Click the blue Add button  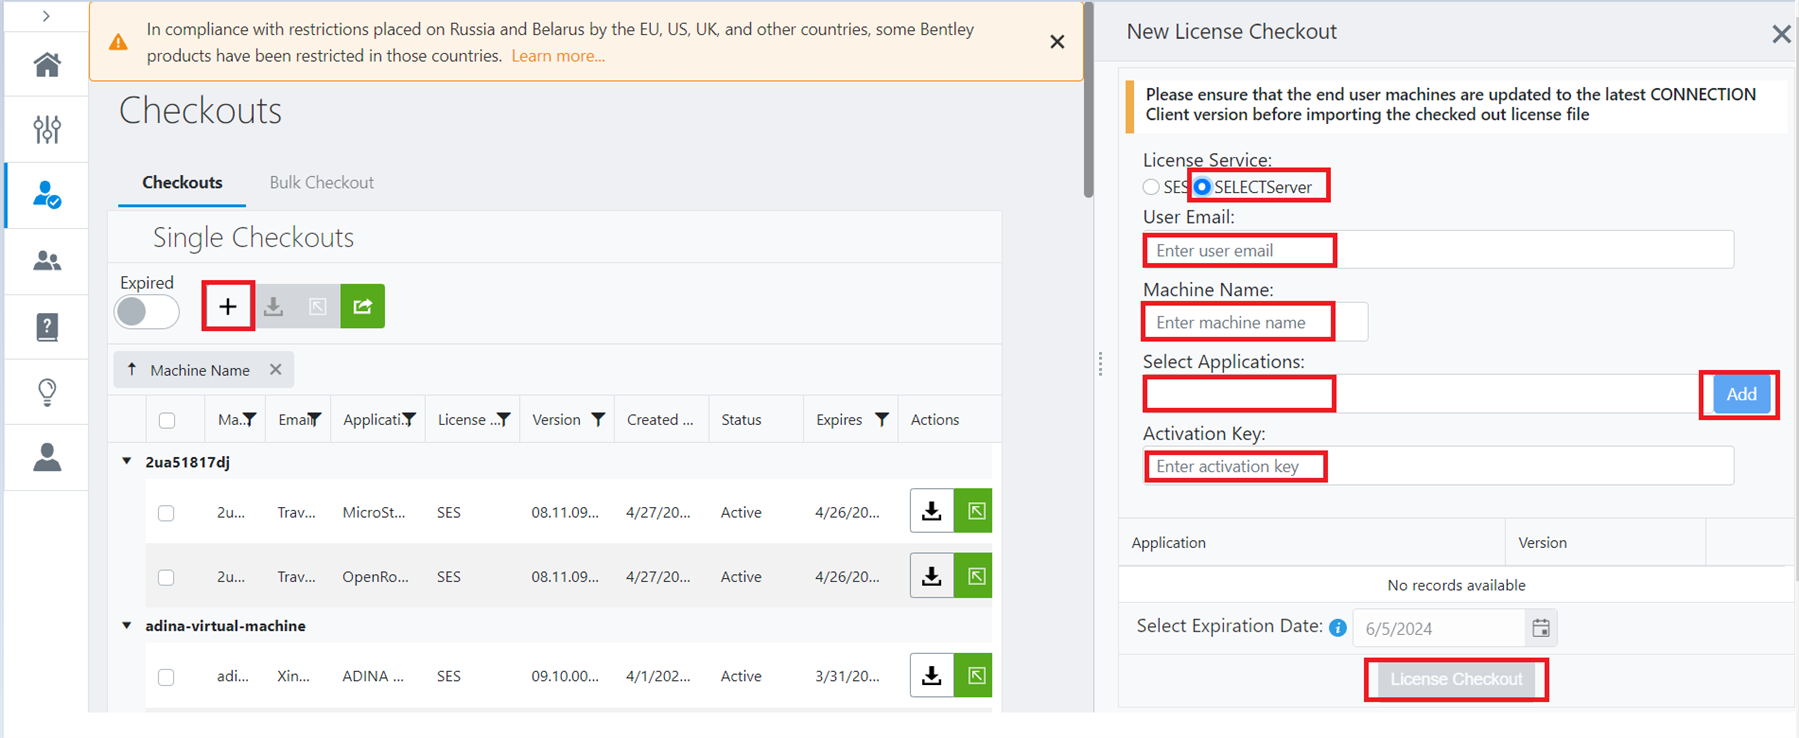click(x=1741, y=394)
